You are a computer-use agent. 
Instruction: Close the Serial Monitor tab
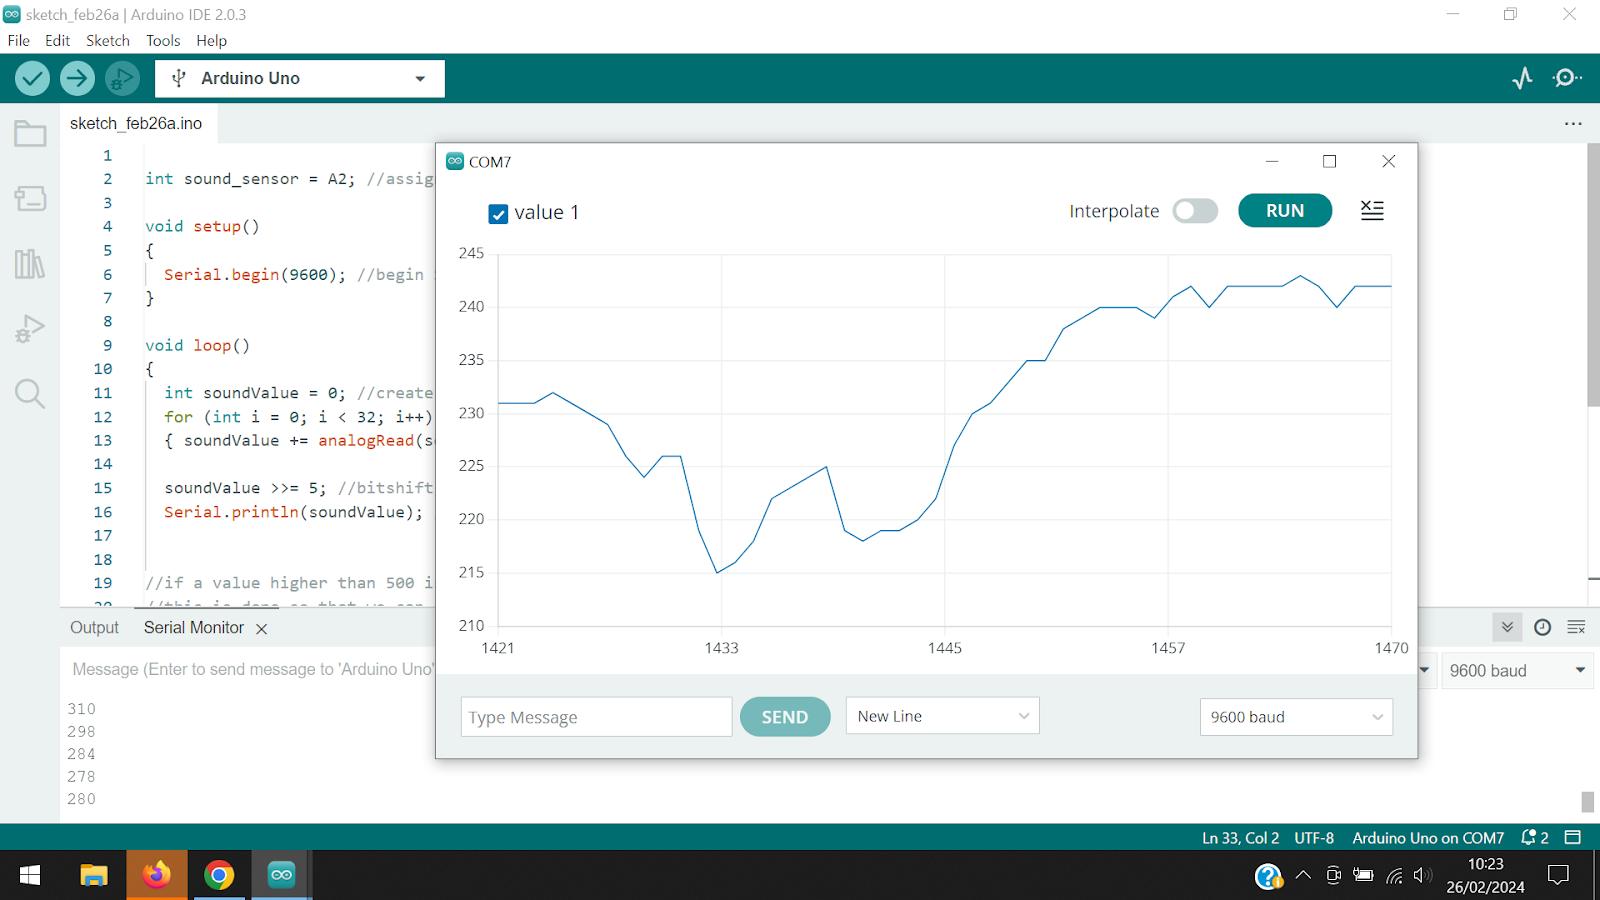pyautogui.click(x=262, y=629)
